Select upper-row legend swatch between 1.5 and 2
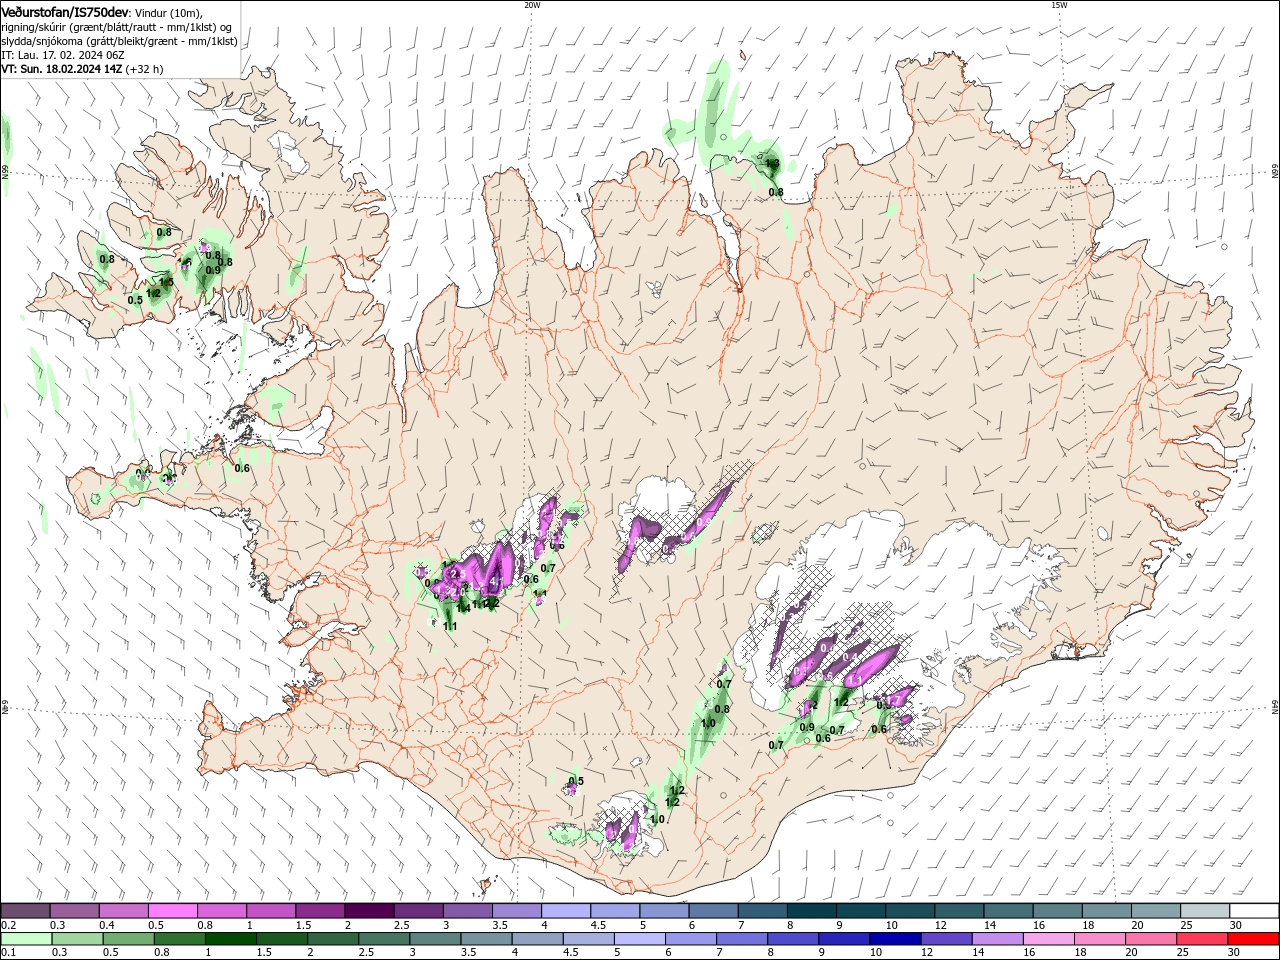This screenshot has width=1280, height=960. point(320,910)
